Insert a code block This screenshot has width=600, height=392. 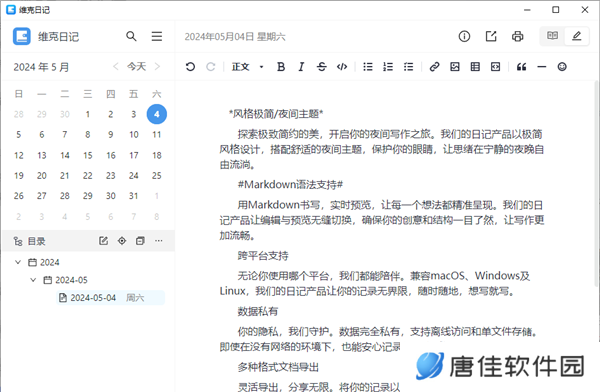pyautogui.click(x=495, y=67)
